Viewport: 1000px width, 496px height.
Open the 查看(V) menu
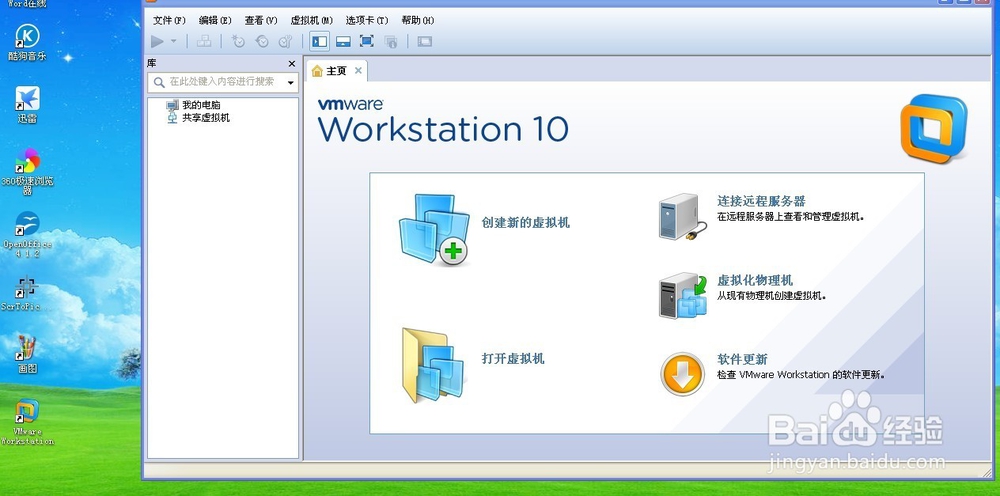[261, 20]
